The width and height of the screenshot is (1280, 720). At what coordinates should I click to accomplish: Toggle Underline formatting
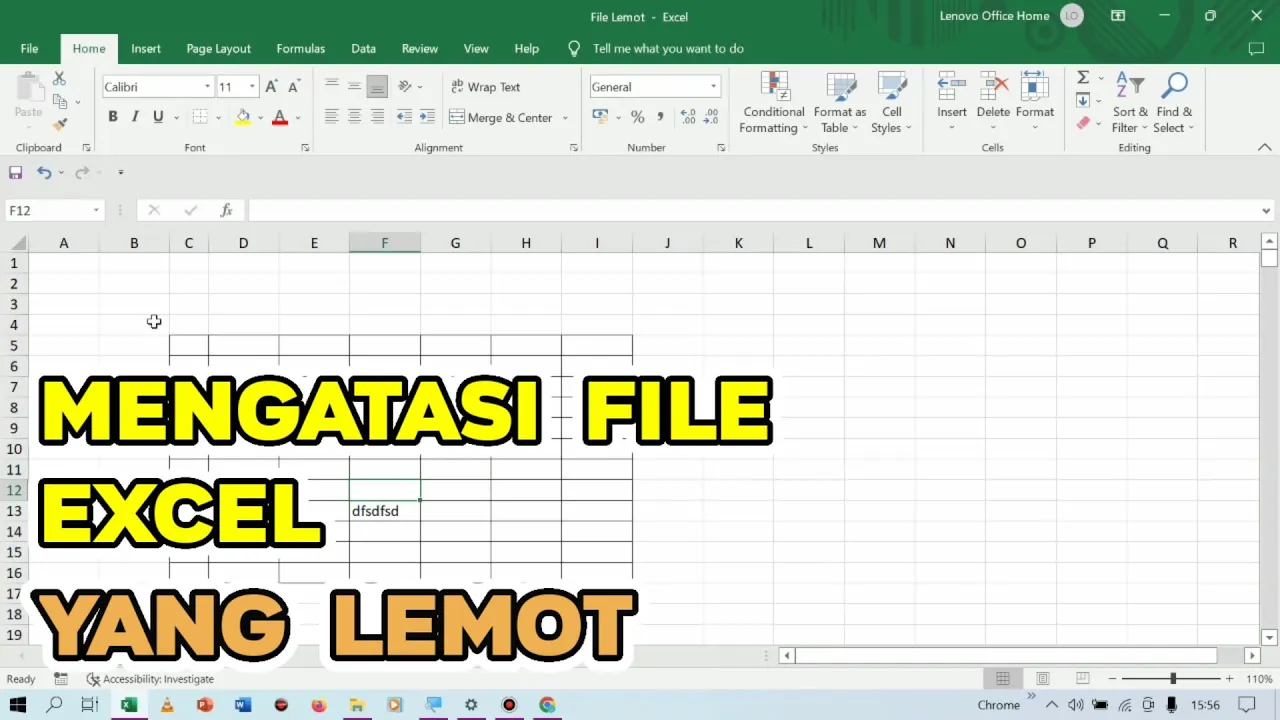coord(158,117)
